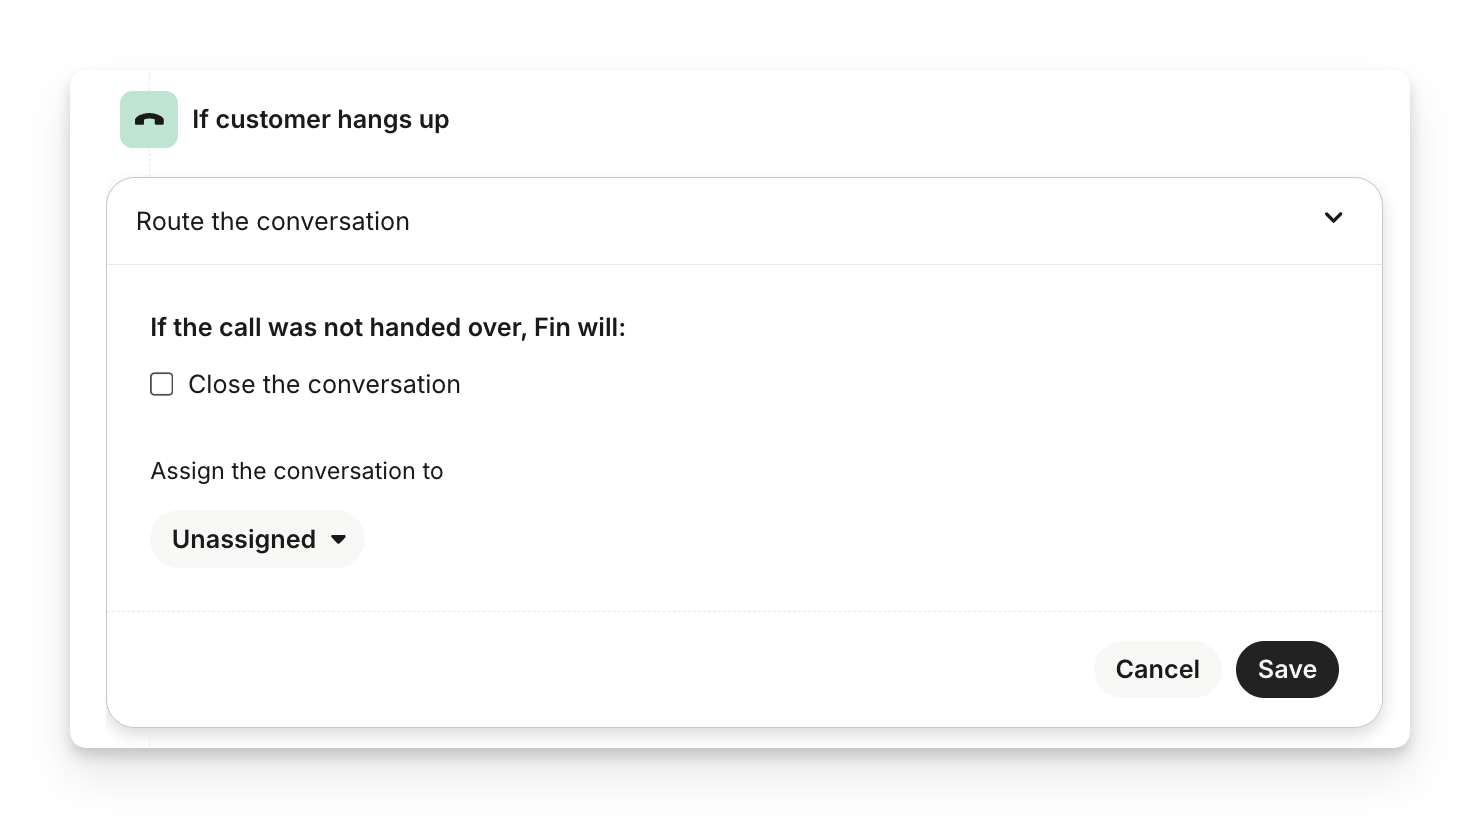
Task: Enable closing the conversation after hang-up
Action: coord(162,384)
